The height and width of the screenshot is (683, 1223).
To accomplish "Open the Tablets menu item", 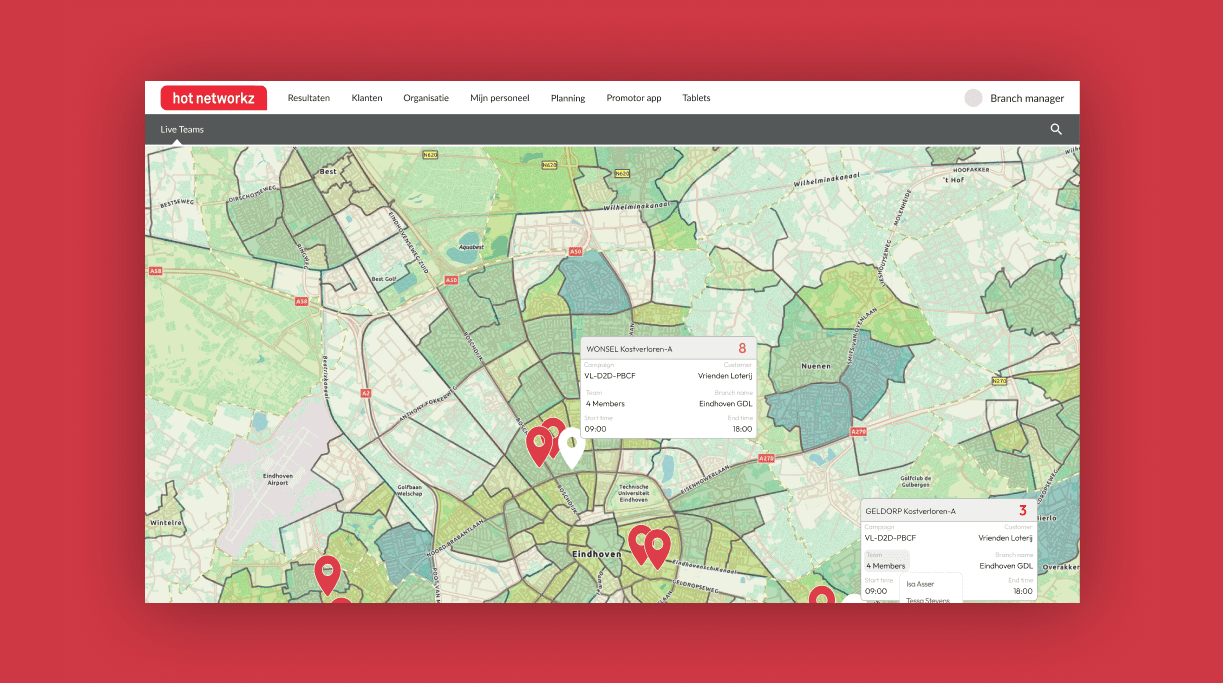I will (x=696, y=98).
